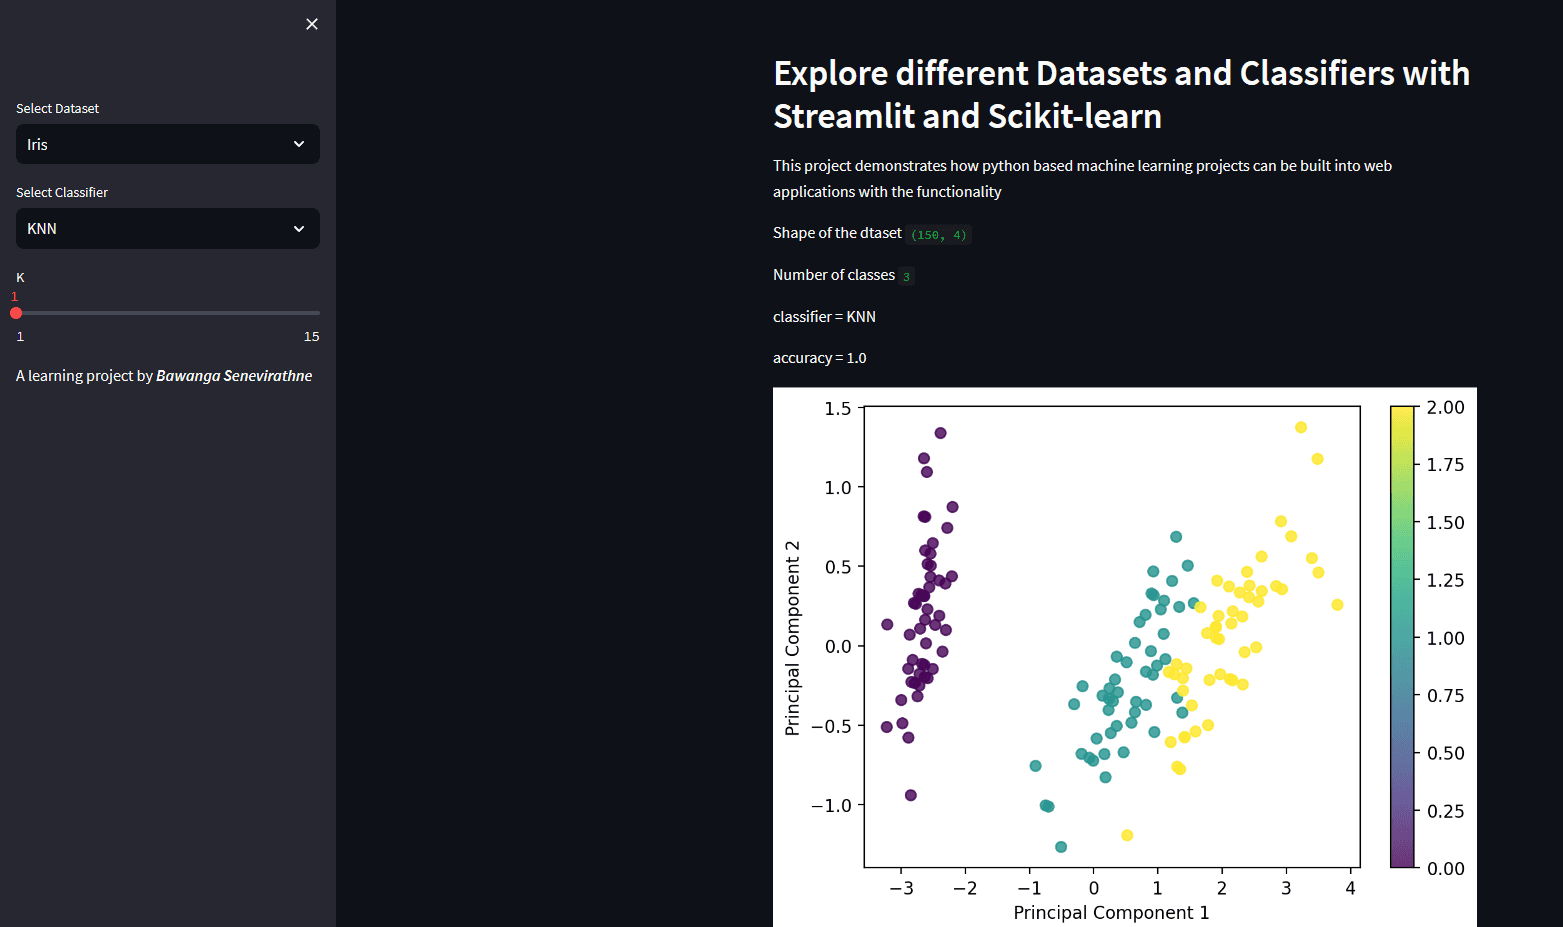The width and height of the screenshot is (1563, 927).
Task: Close the sidebar with the X icon
Action: point(312,24)
